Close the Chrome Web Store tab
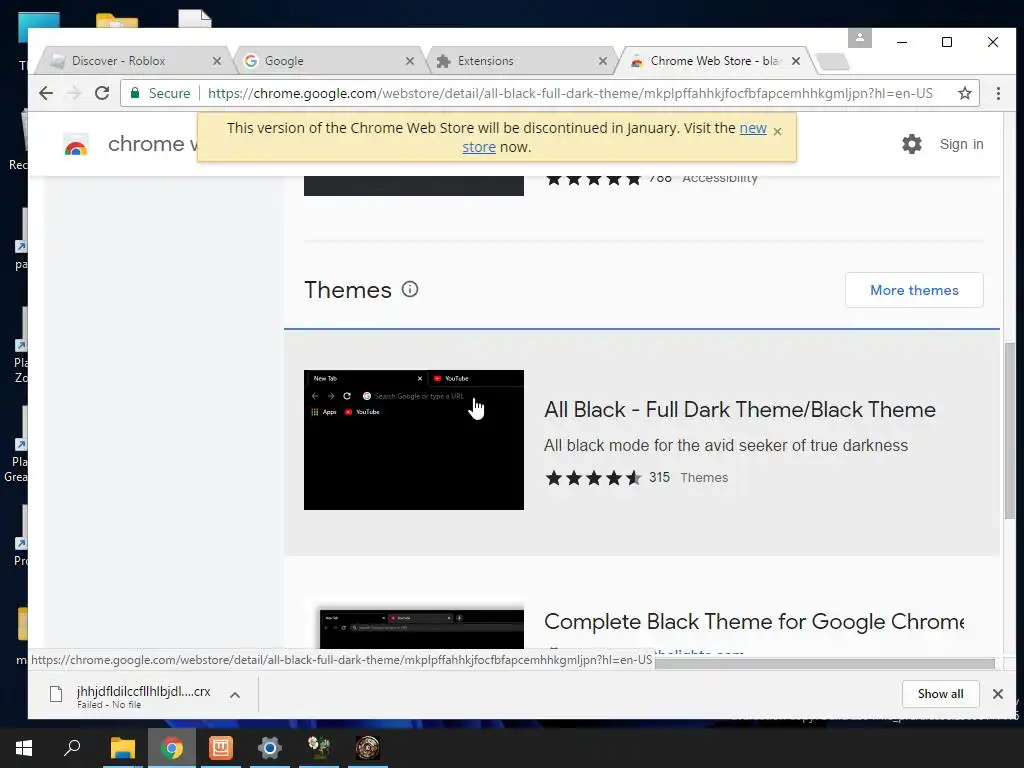 (x=795, y=61)
